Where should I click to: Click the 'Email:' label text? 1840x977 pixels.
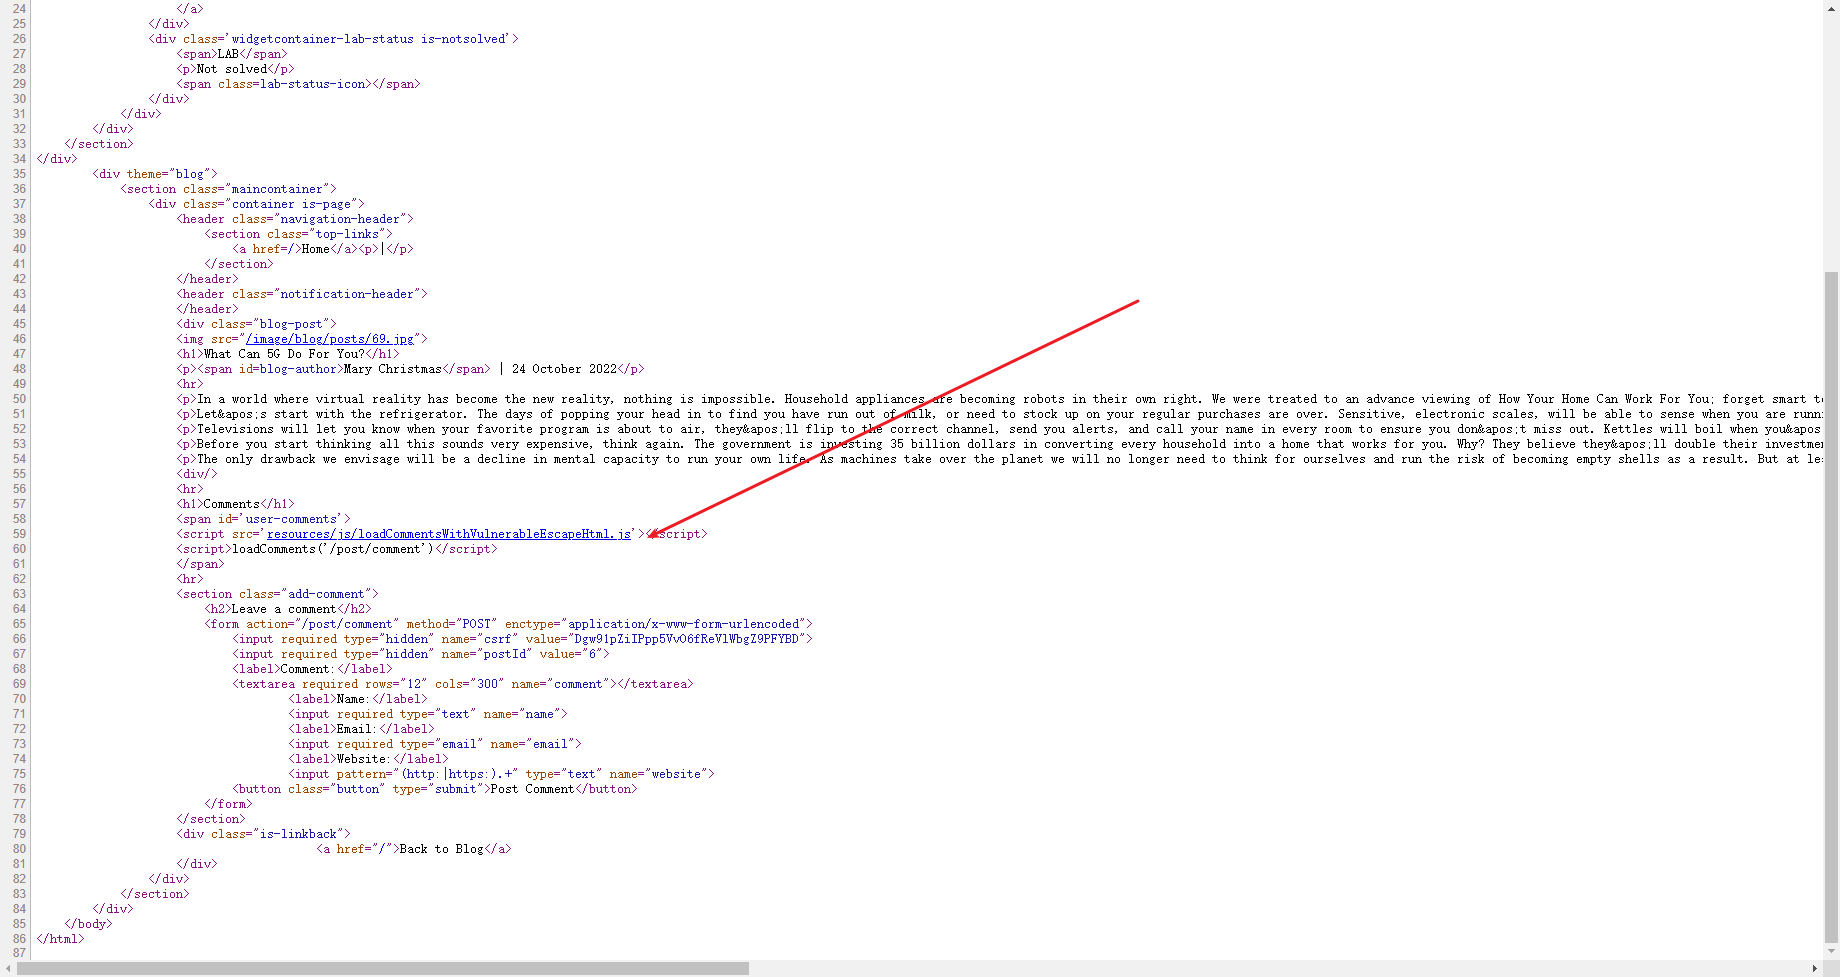357,729
